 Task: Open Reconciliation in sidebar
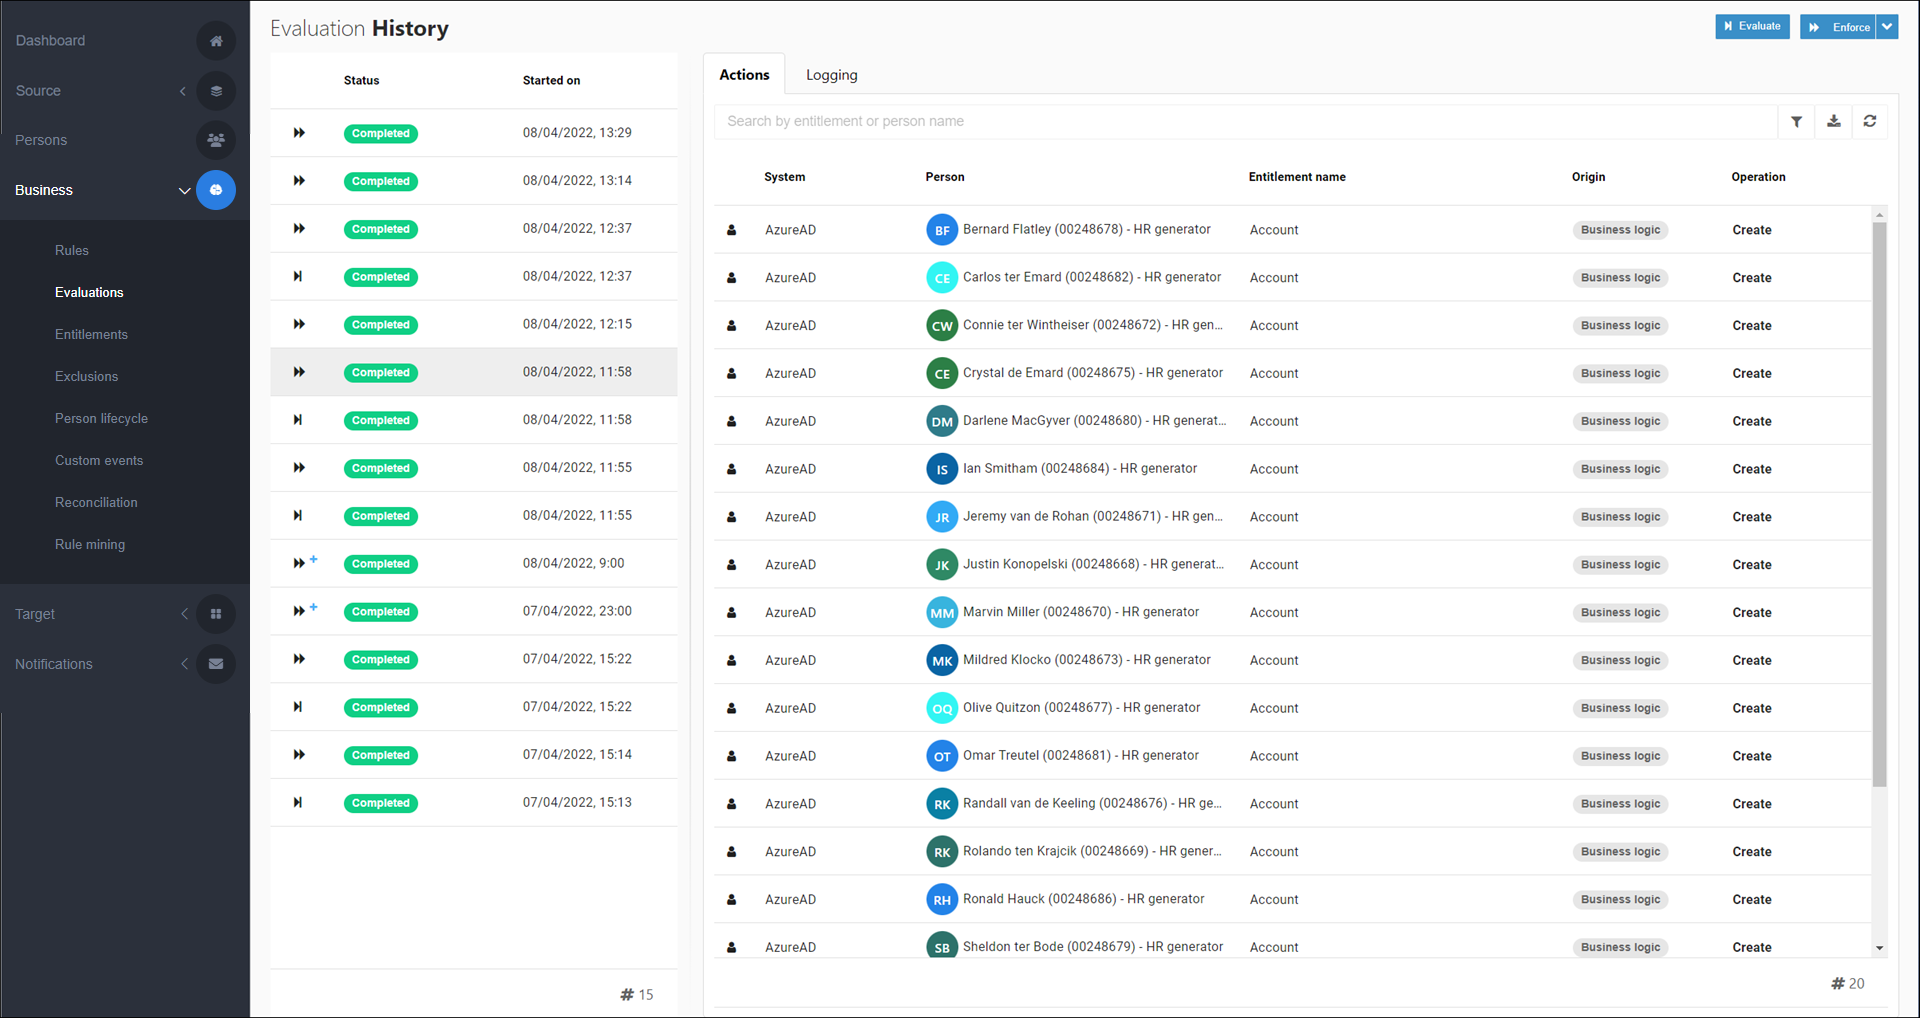tap(96, 503)
